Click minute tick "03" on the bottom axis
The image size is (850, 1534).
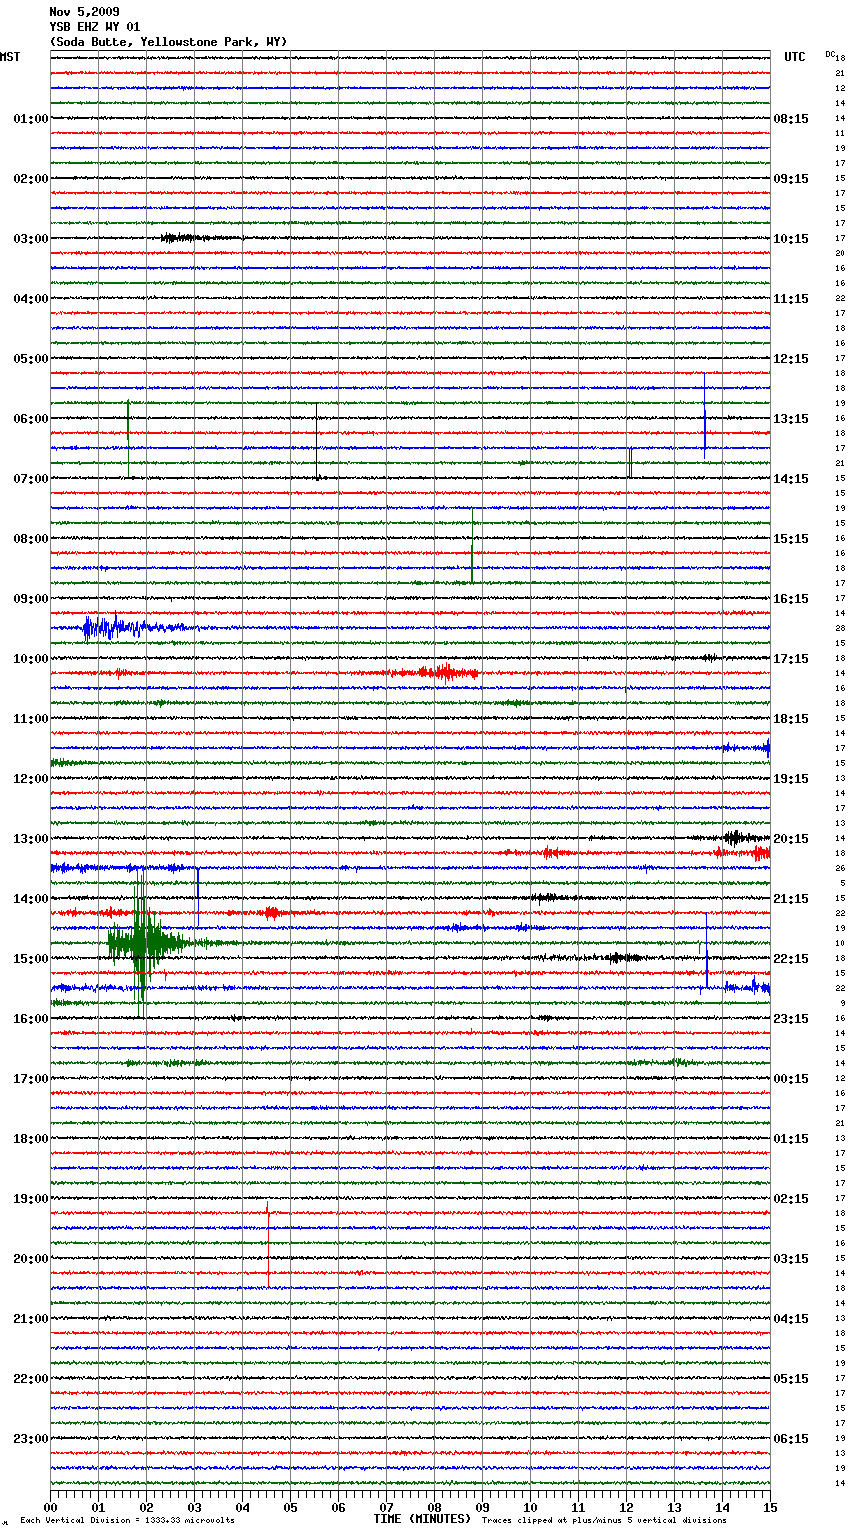(194, 1507)
